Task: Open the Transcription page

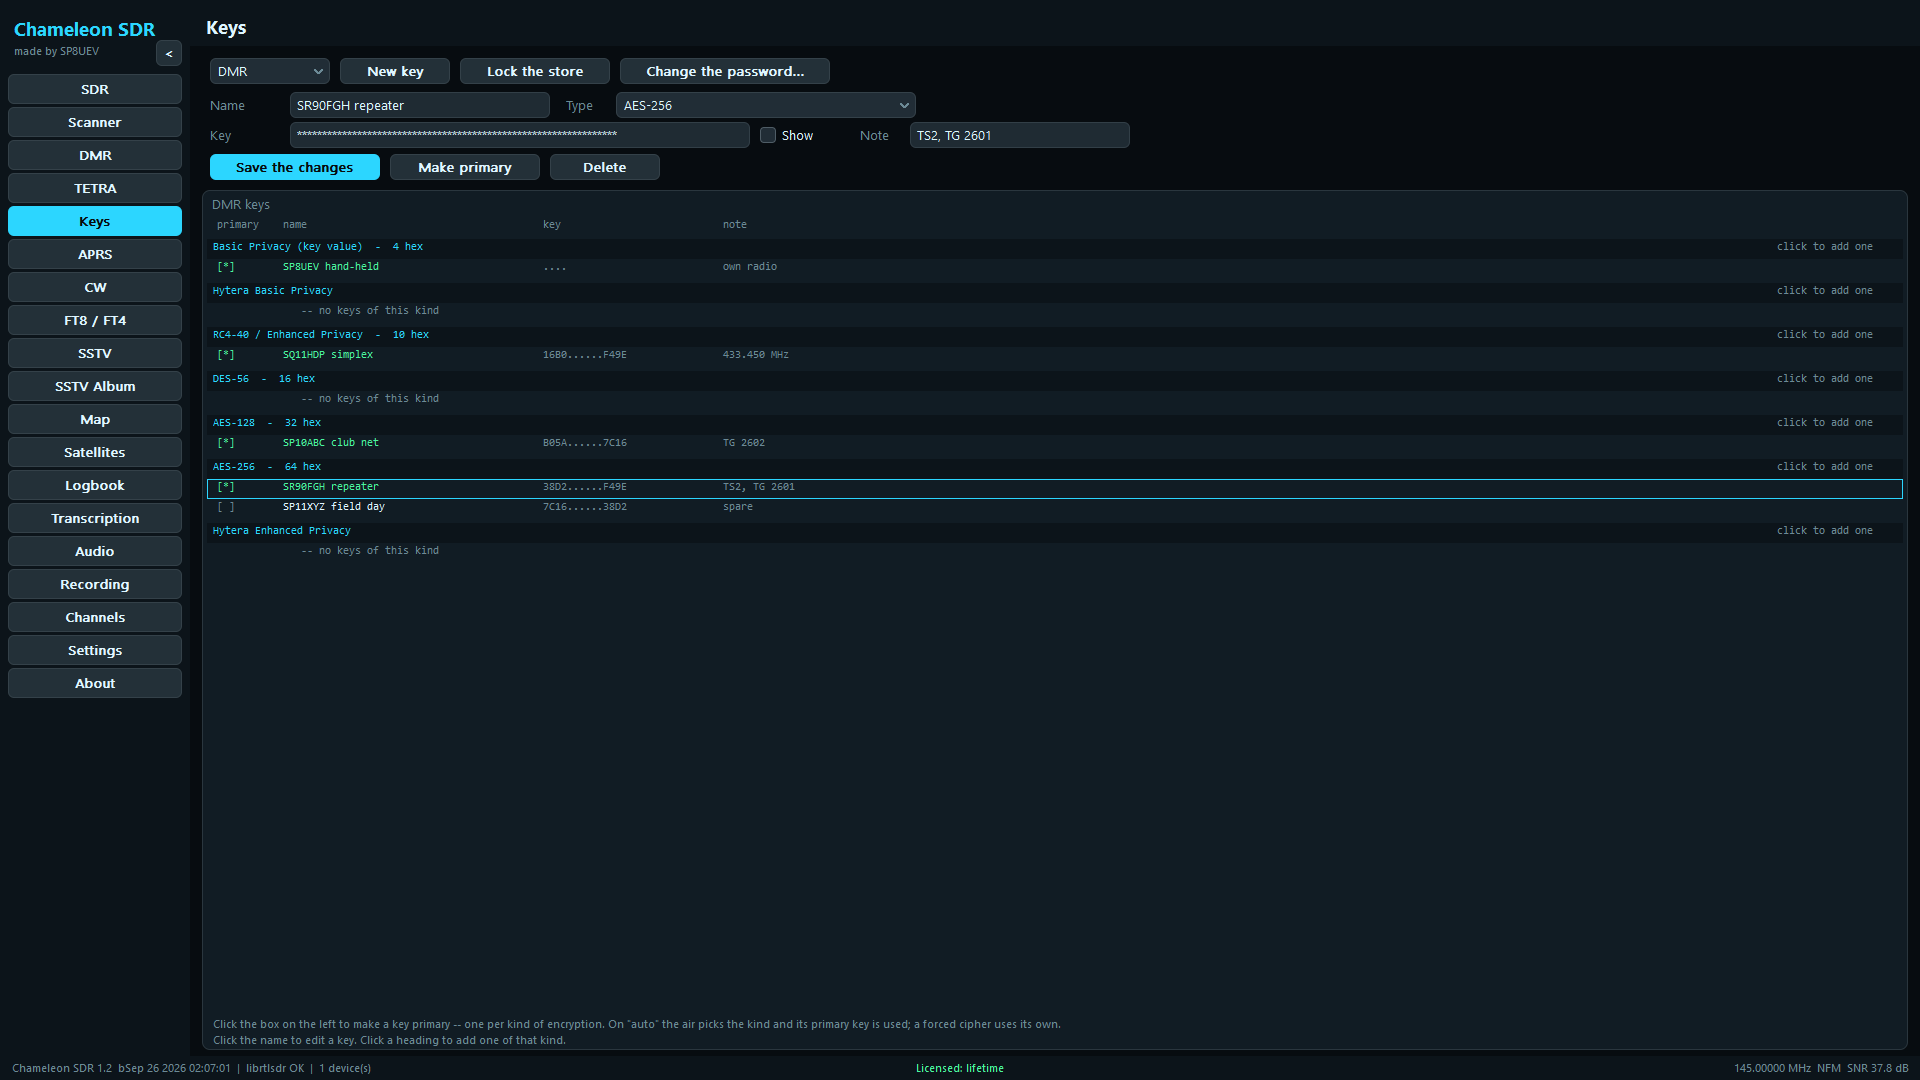Action: point(95,518)
